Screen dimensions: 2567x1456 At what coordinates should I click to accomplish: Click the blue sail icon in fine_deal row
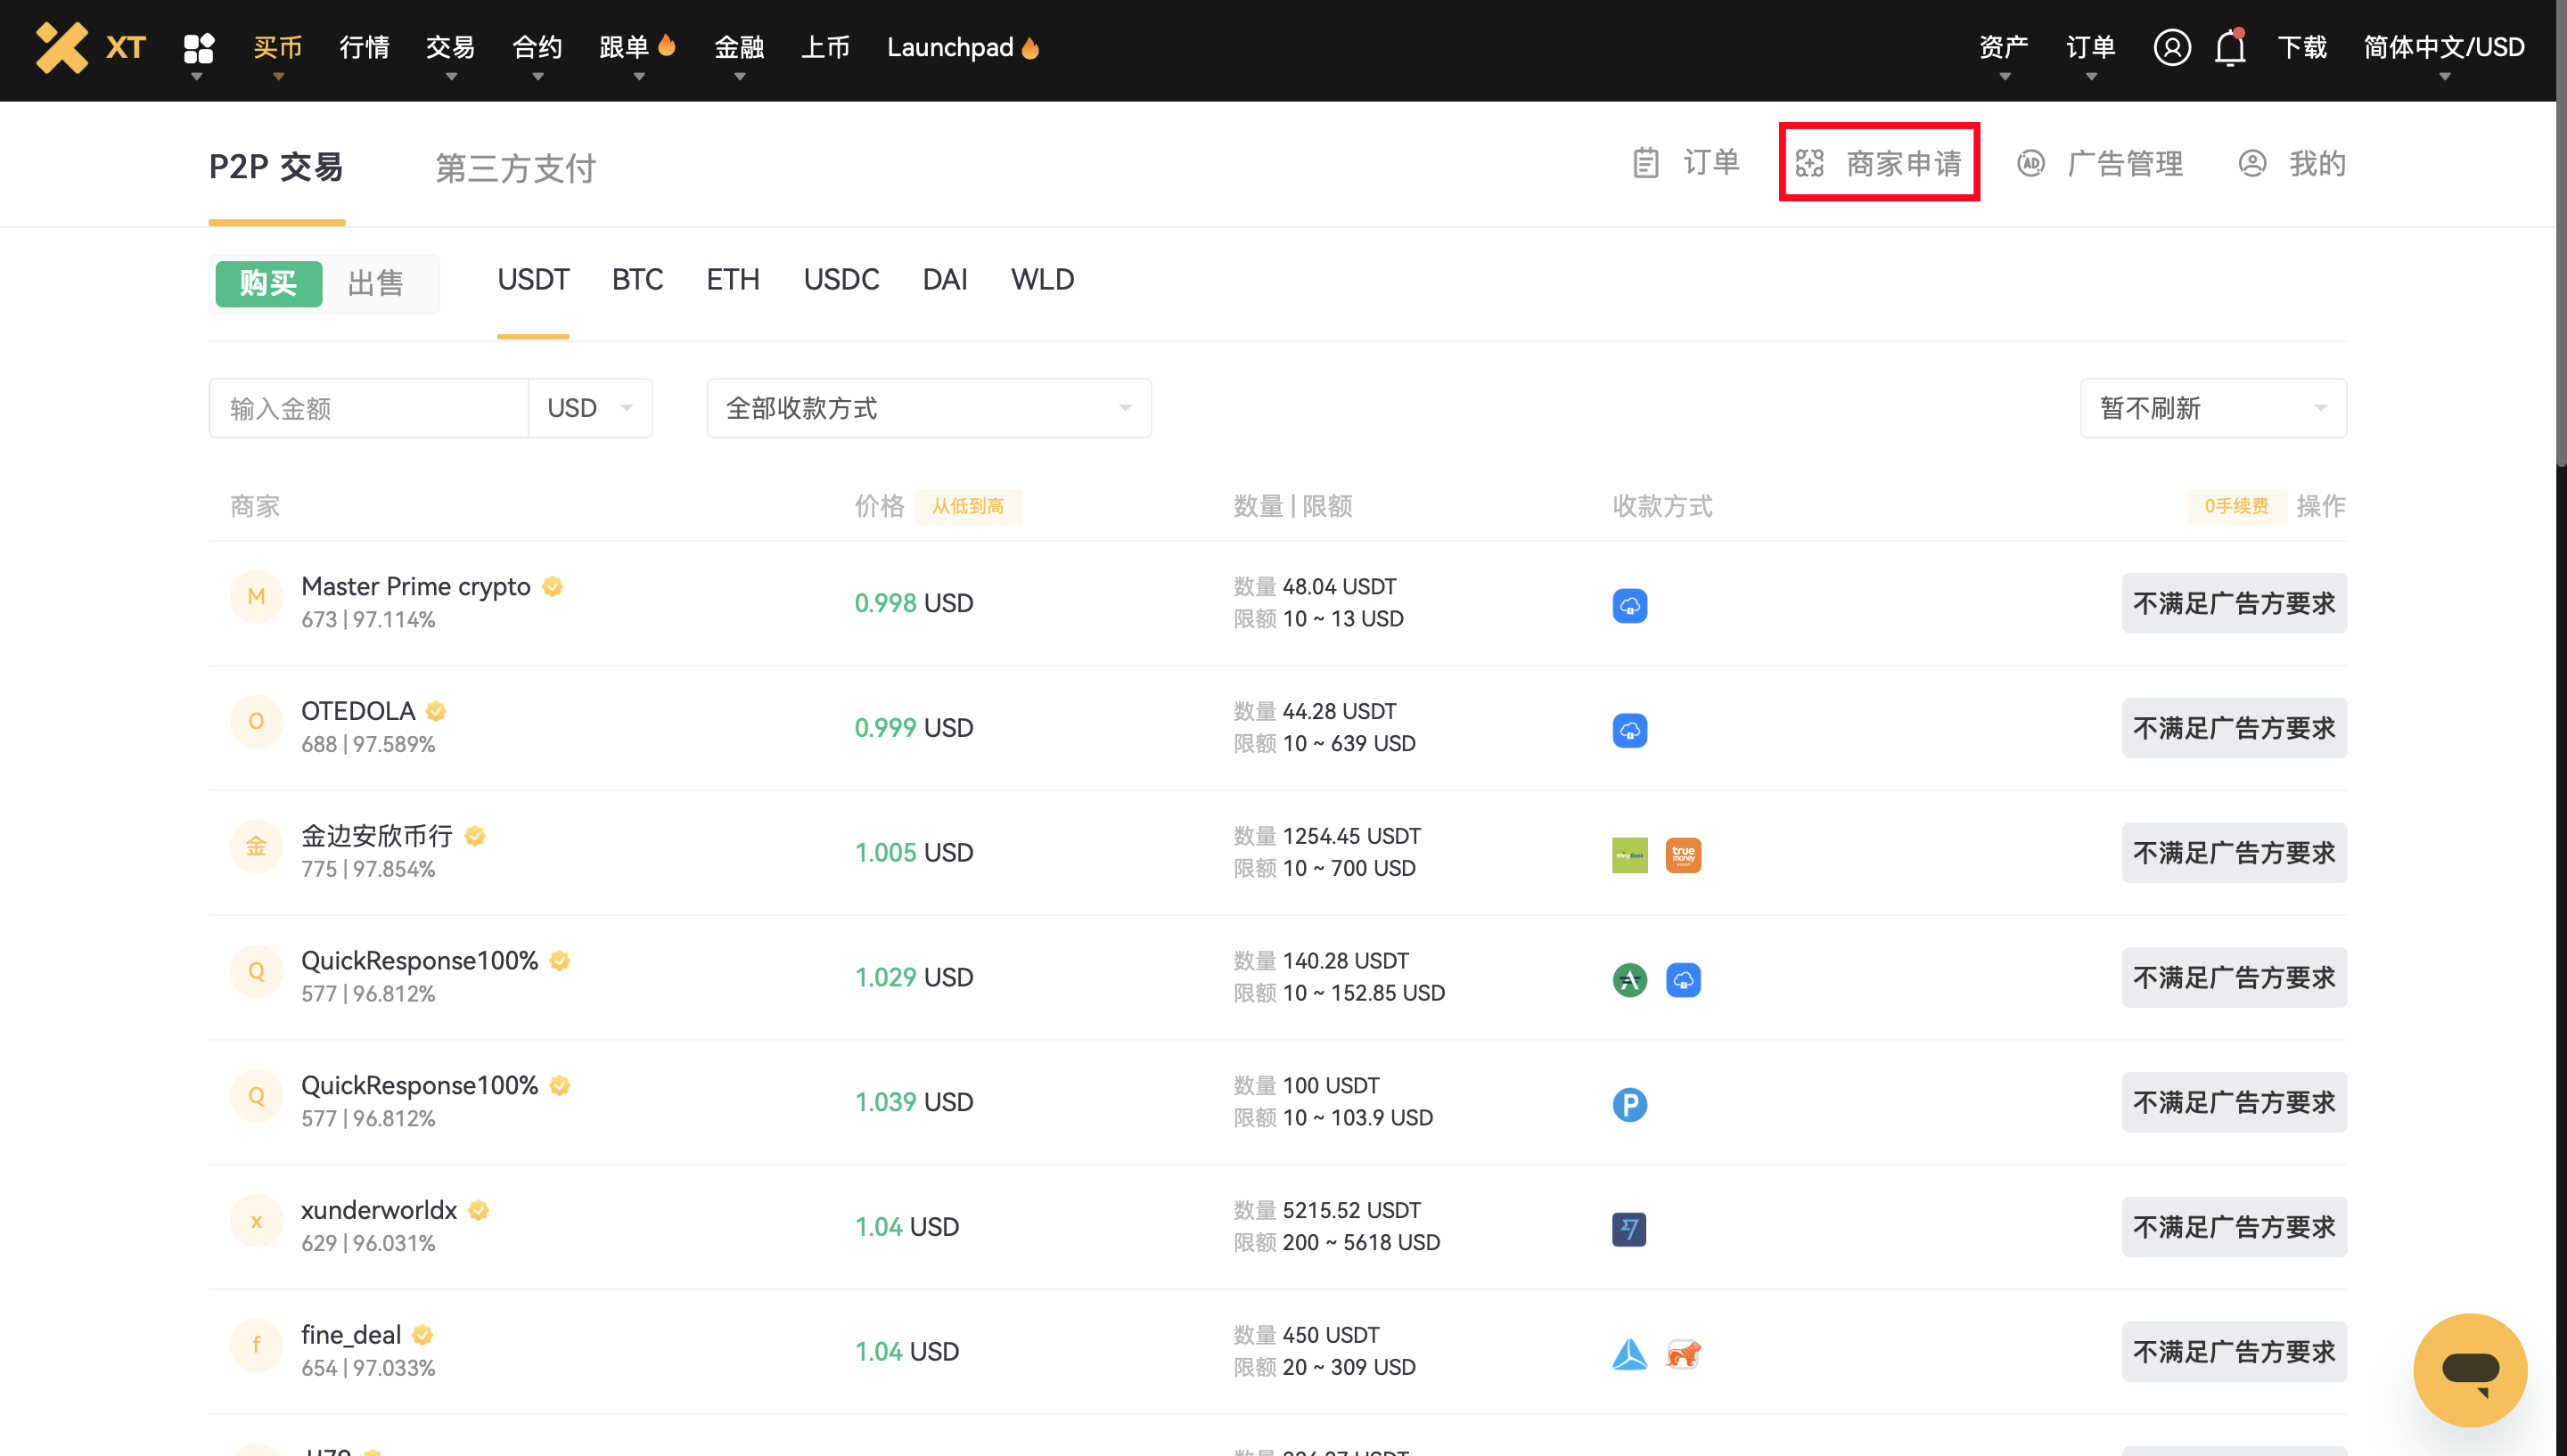pyautogui.click(x=1629, y=1354)
